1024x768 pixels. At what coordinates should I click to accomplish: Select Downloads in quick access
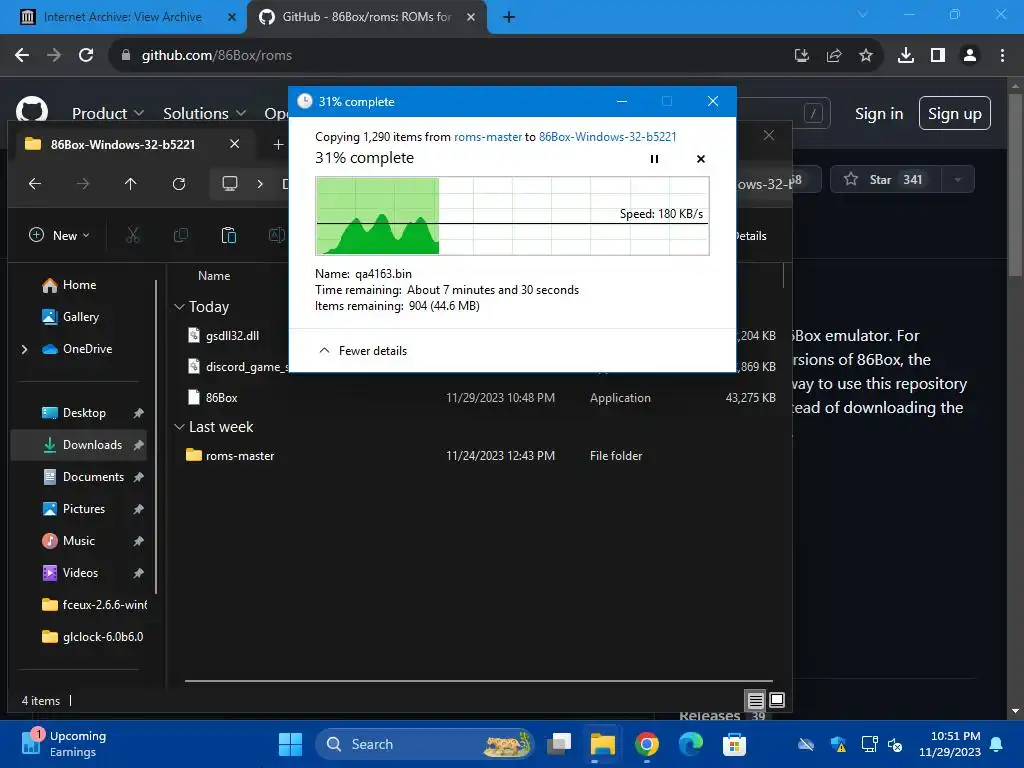[78, 445]
